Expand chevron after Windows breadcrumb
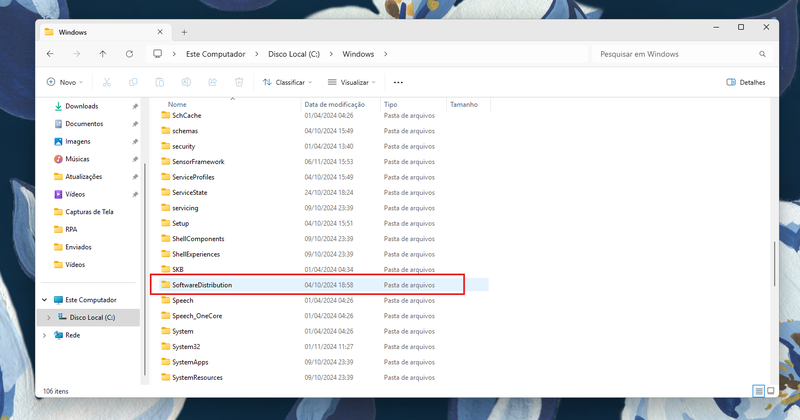This screenshot has width=800, height=420. point(386,54)
